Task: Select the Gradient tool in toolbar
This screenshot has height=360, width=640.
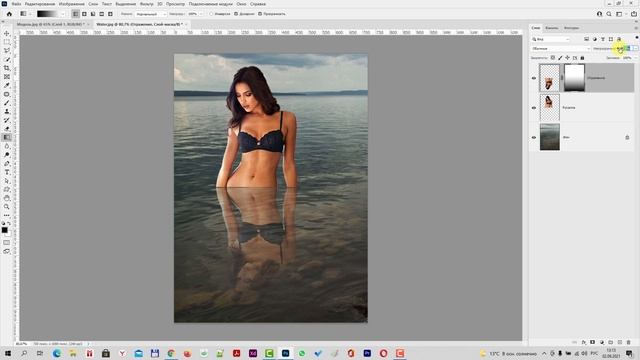Action: pyautogui.click(x=7, y=138)
